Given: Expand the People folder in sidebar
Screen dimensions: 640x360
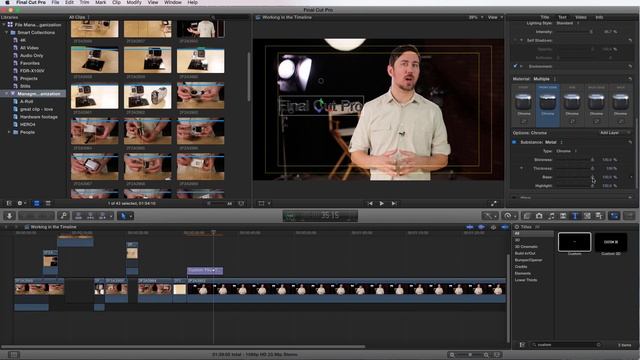Looking at the screenshot, I should coord(9,132).
